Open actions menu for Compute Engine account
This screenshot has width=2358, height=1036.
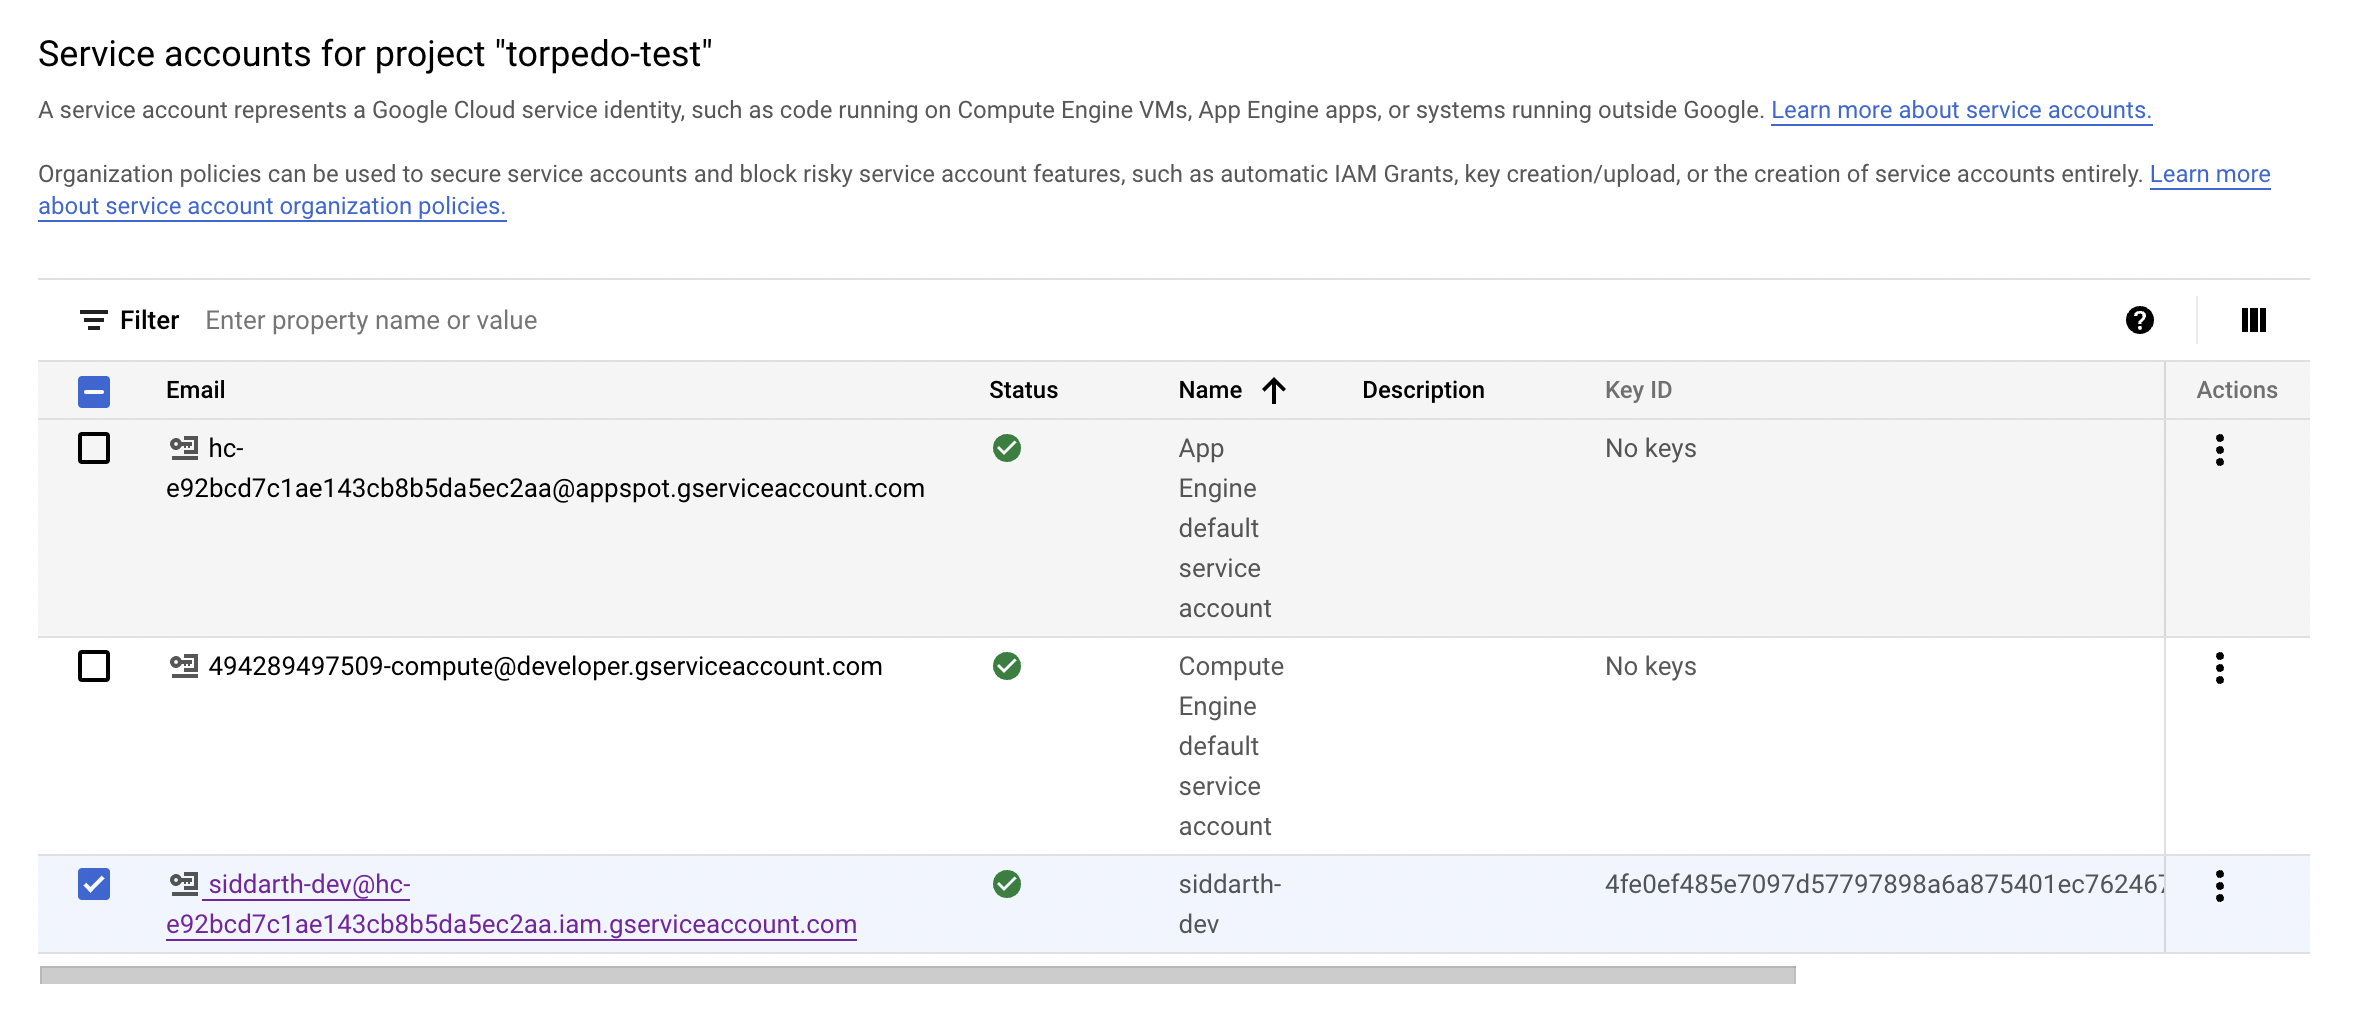pos(2219,668)
